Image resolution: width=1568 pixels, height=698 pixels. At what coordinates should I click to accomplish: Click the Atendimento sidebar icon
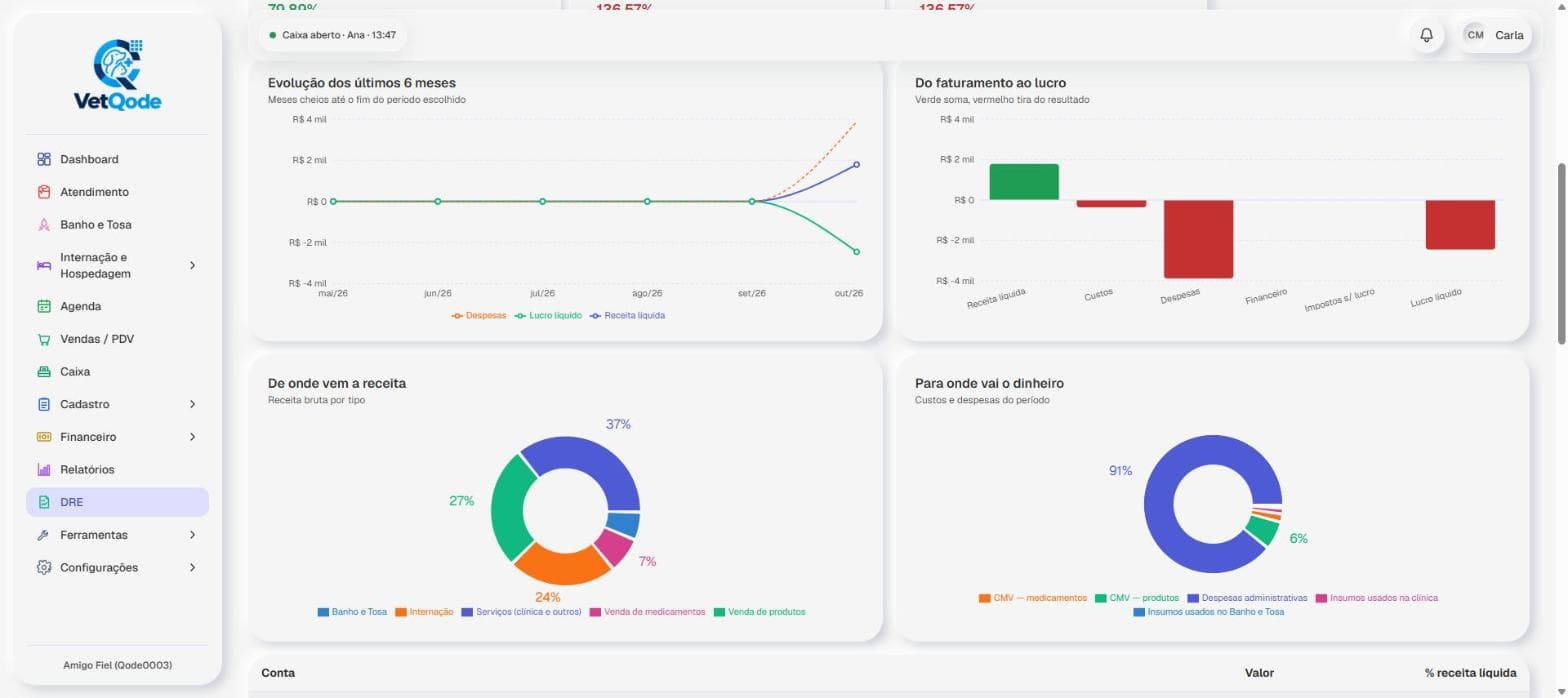click(x=43, y=192)
